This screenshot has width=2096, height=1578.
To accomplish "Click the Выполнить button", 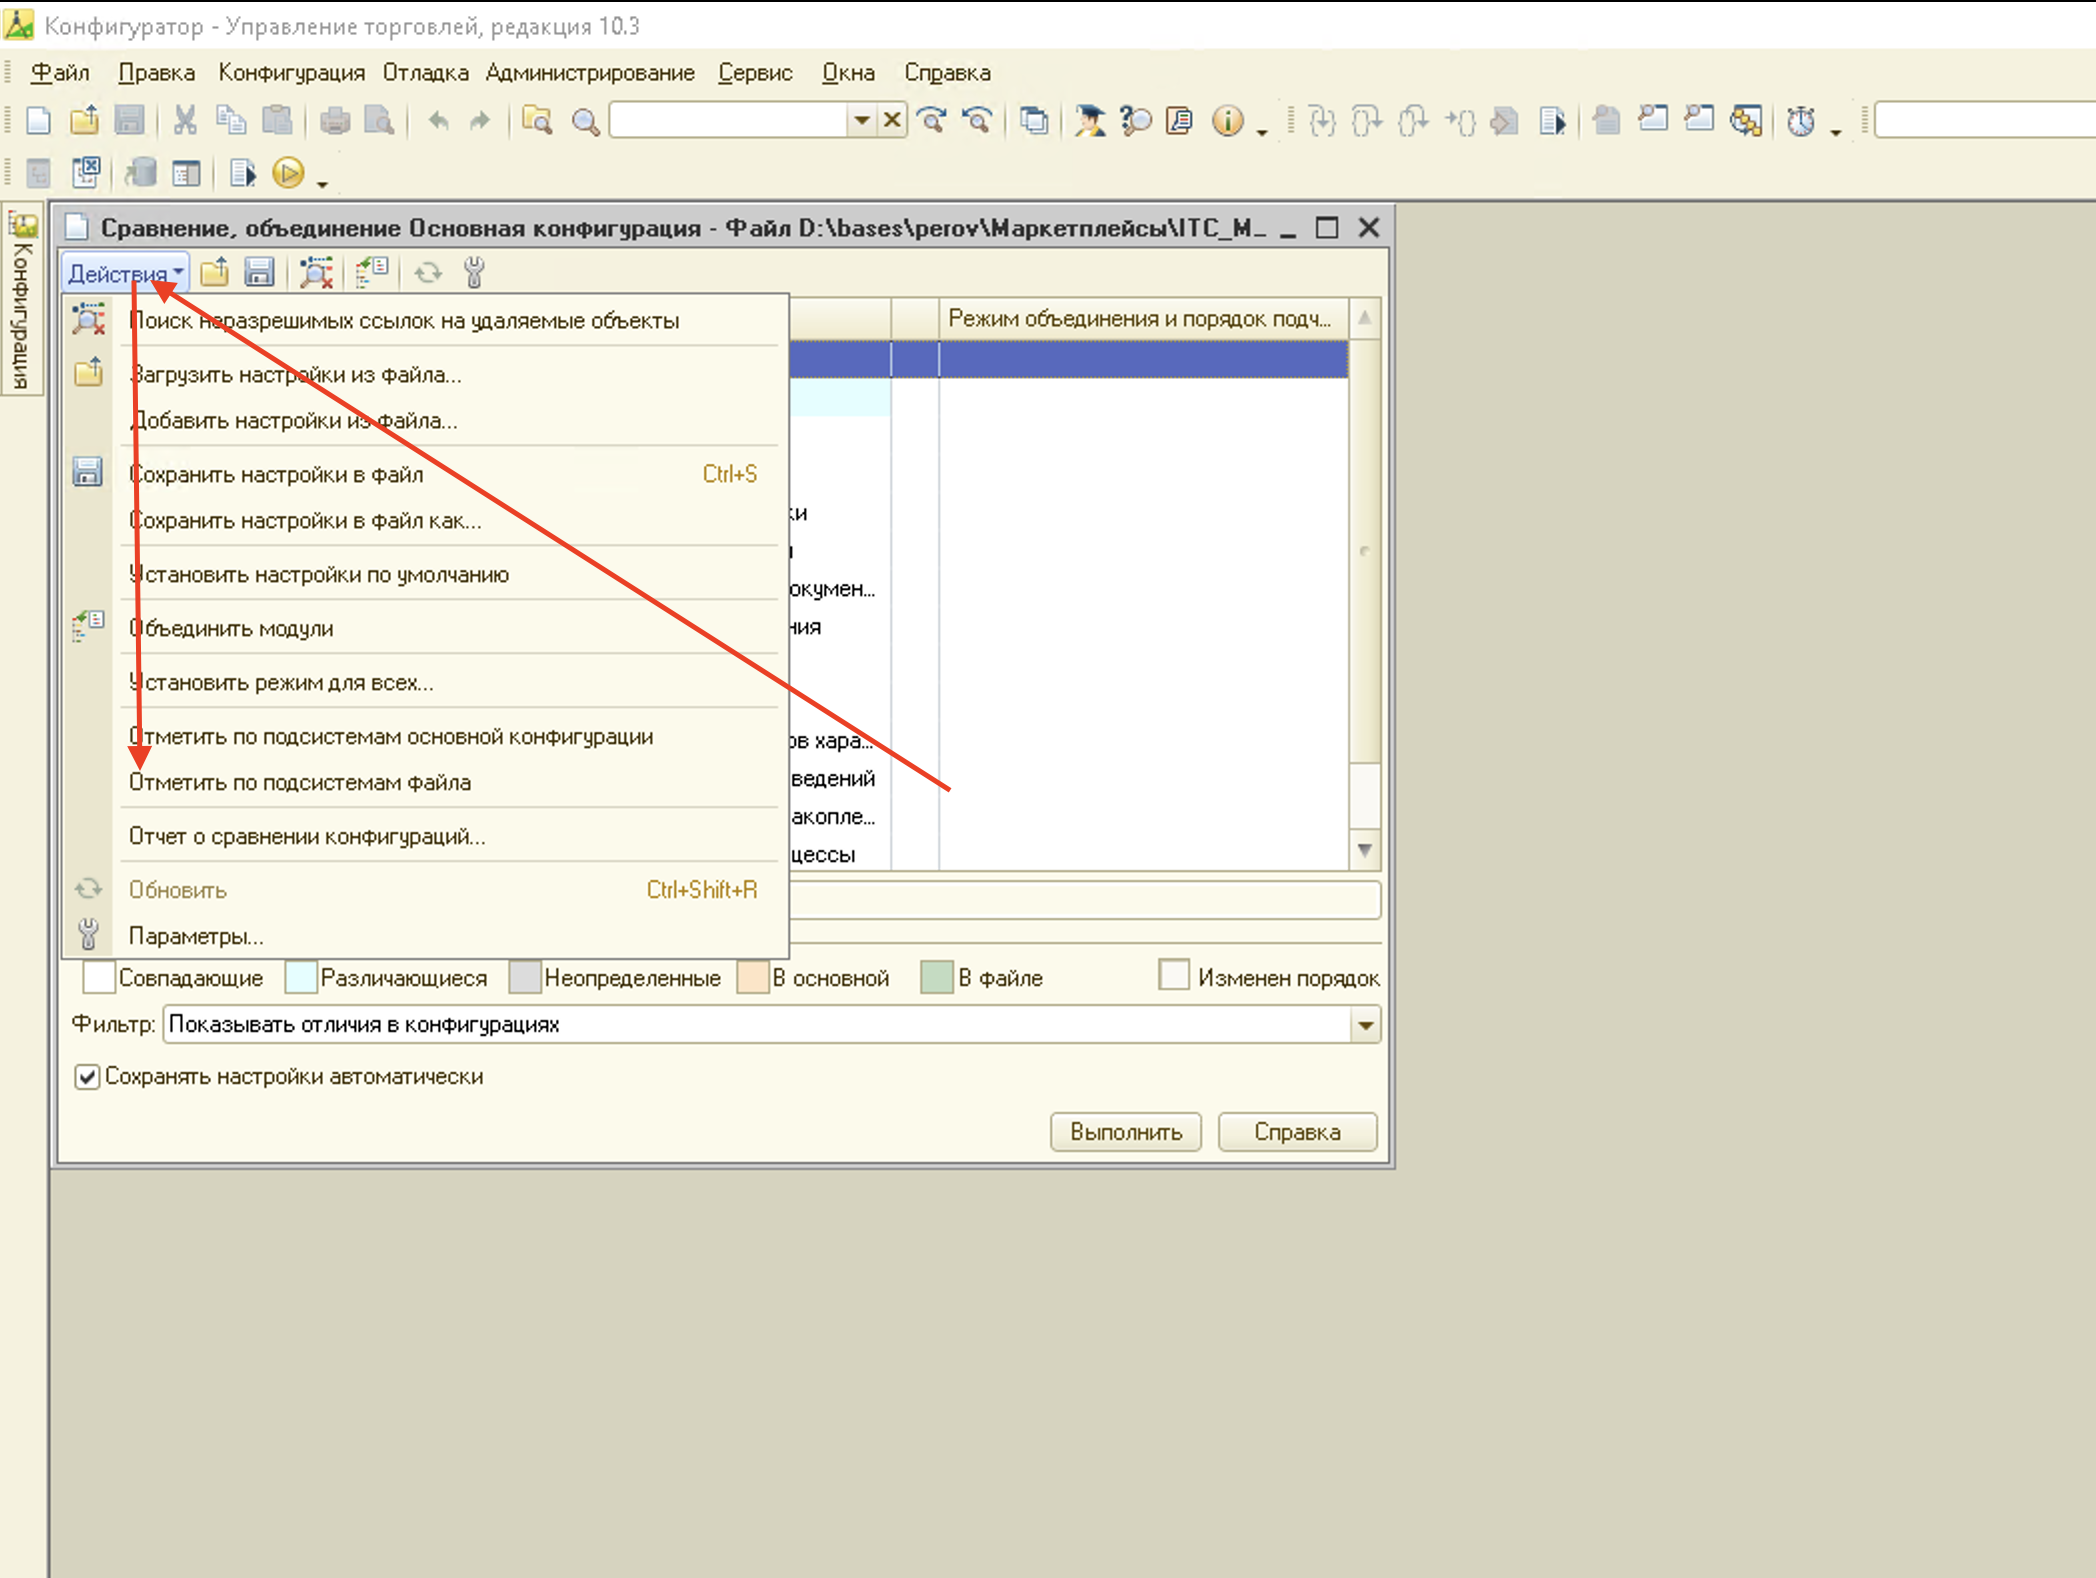I will pos(1126,1132).
